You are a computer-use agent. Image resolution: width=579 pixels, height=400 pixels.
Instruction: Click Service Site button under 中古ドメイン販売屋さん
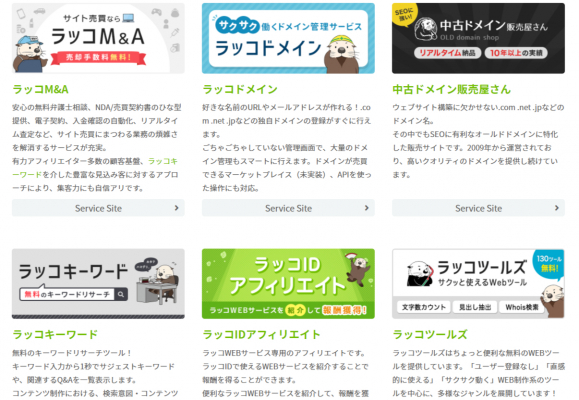(x=478, y=208)
